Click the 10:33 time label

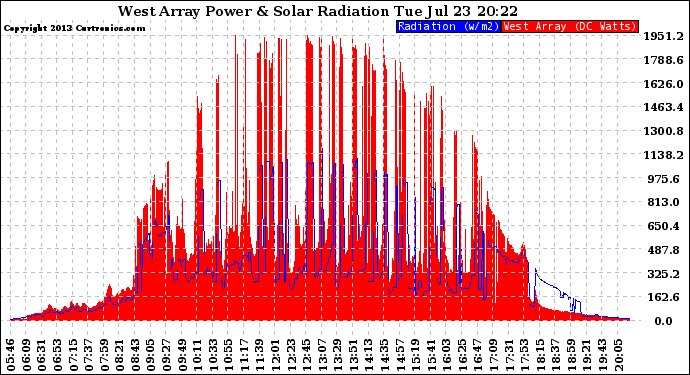click(213, 355)
